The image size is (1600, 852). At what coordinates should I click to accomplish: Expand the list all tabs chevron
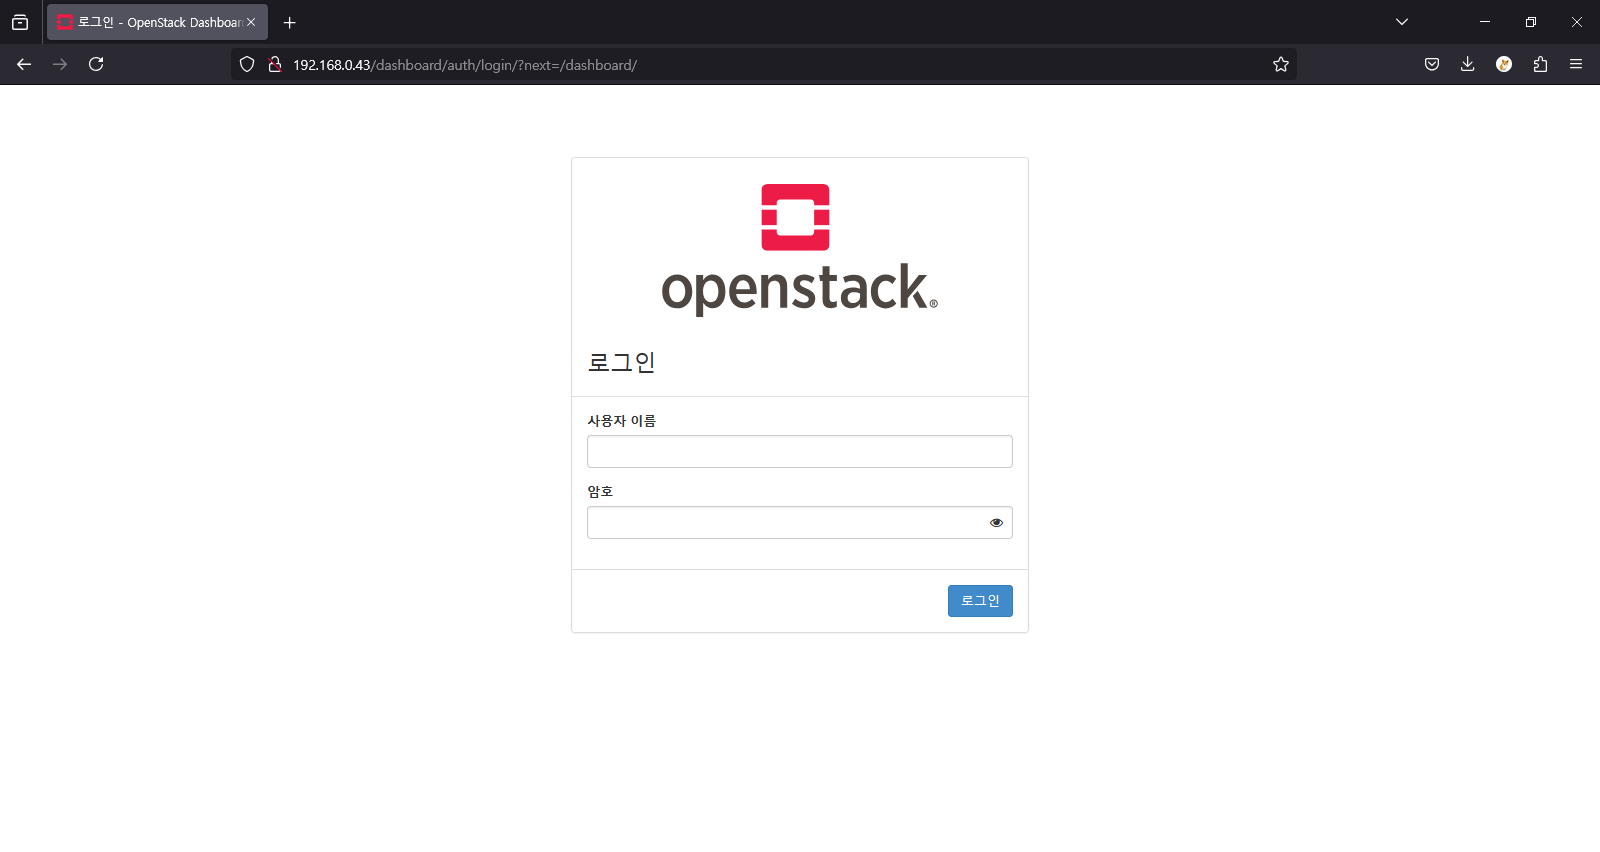coord(1402,22)
